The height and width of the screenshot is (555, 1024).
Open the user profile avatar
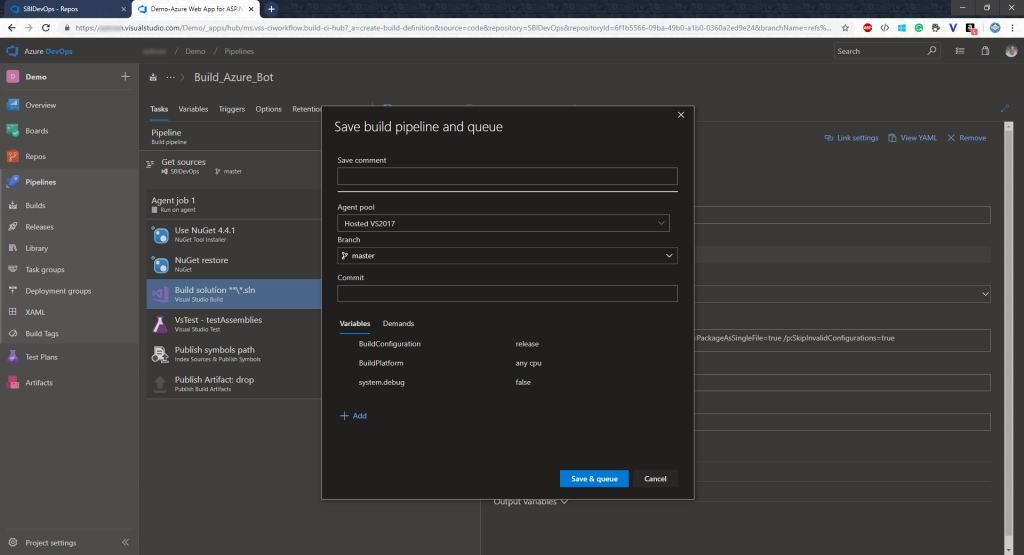pyautogui.click(x=1011, y=51)
